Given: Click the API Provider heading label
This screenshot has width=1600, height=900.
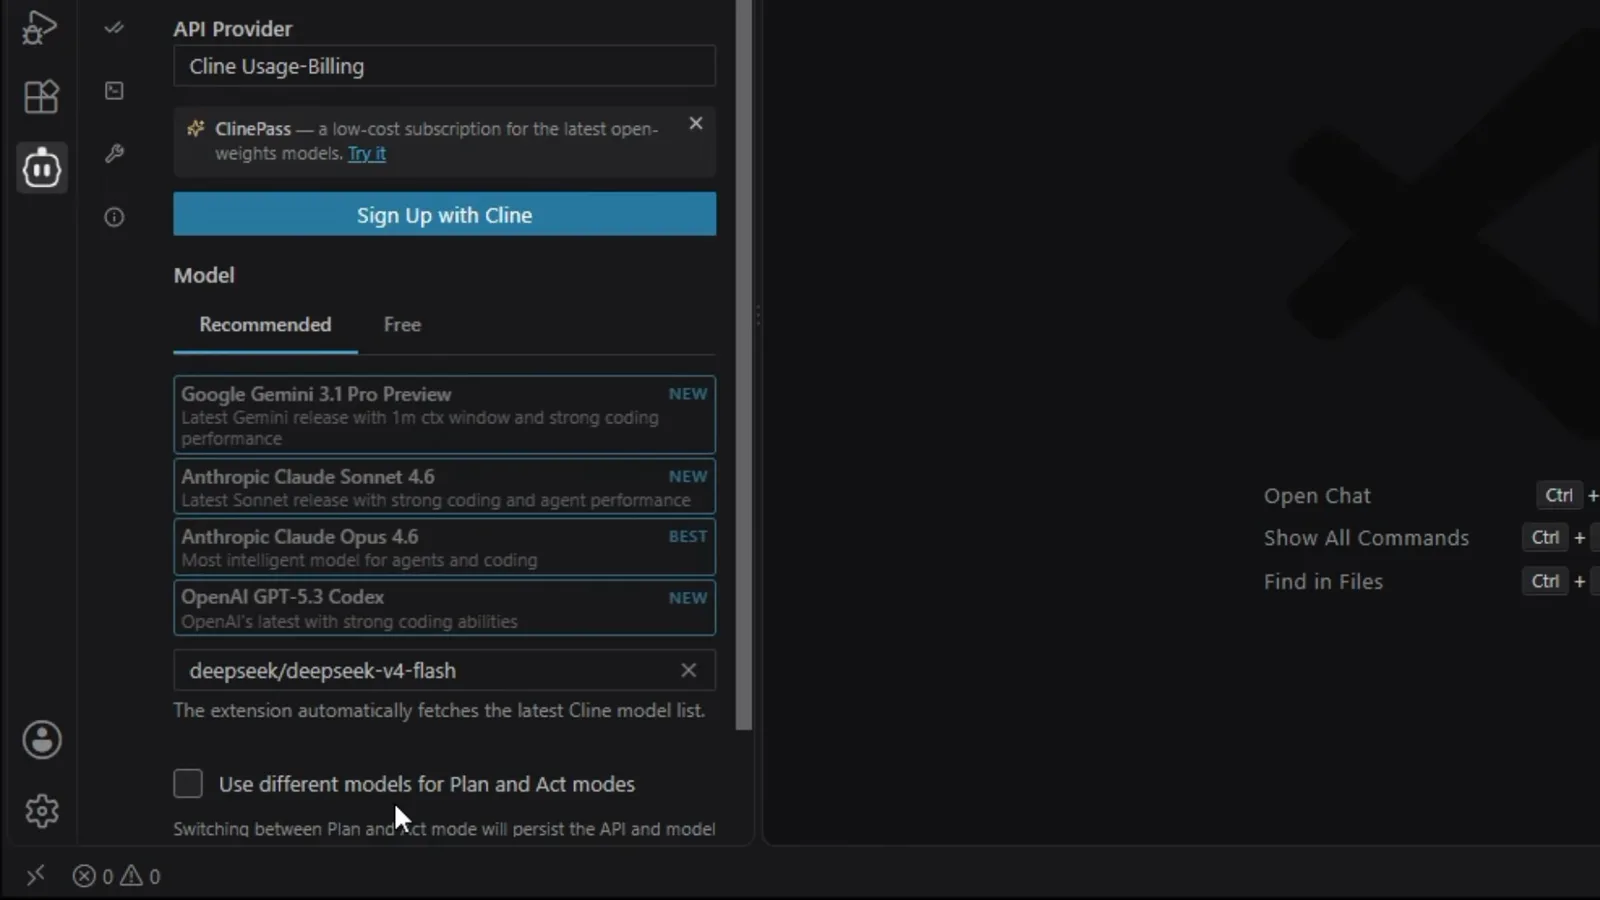Looking at the screenshot, I should coord(233,29).
